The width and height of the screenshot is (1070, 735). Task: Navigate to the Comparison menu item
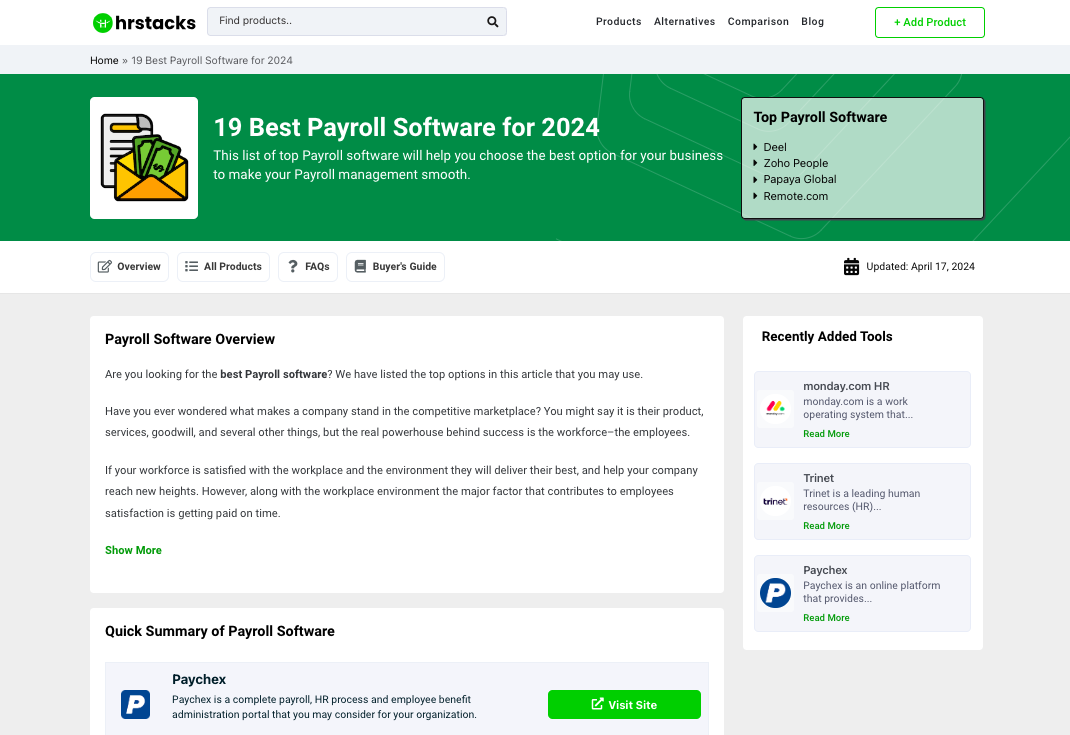758,21
